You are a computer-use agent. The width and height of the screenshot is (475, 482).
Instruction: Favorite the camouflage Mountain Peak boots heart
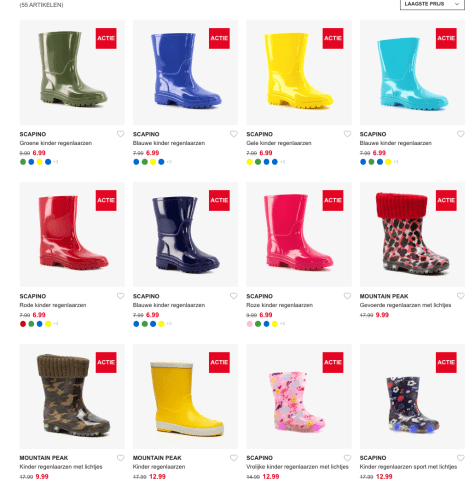click(120, 458)
